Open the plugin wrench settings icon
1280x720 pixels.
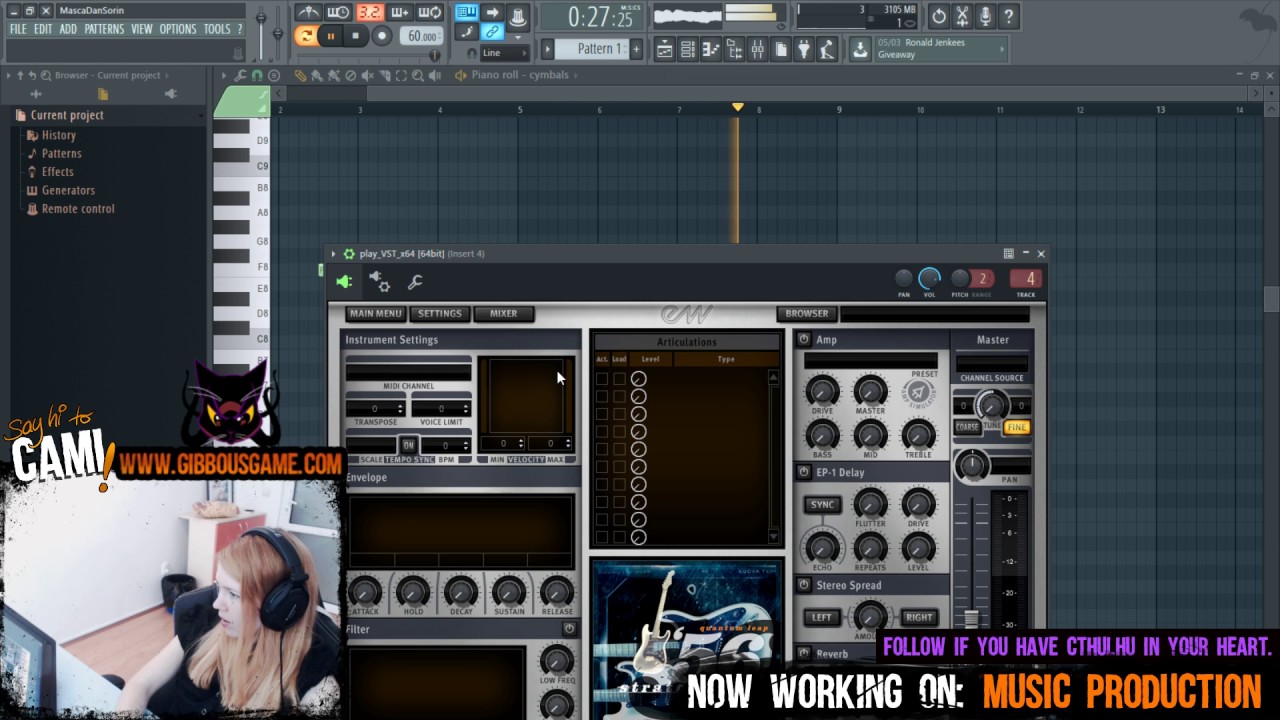coord(415,282)
